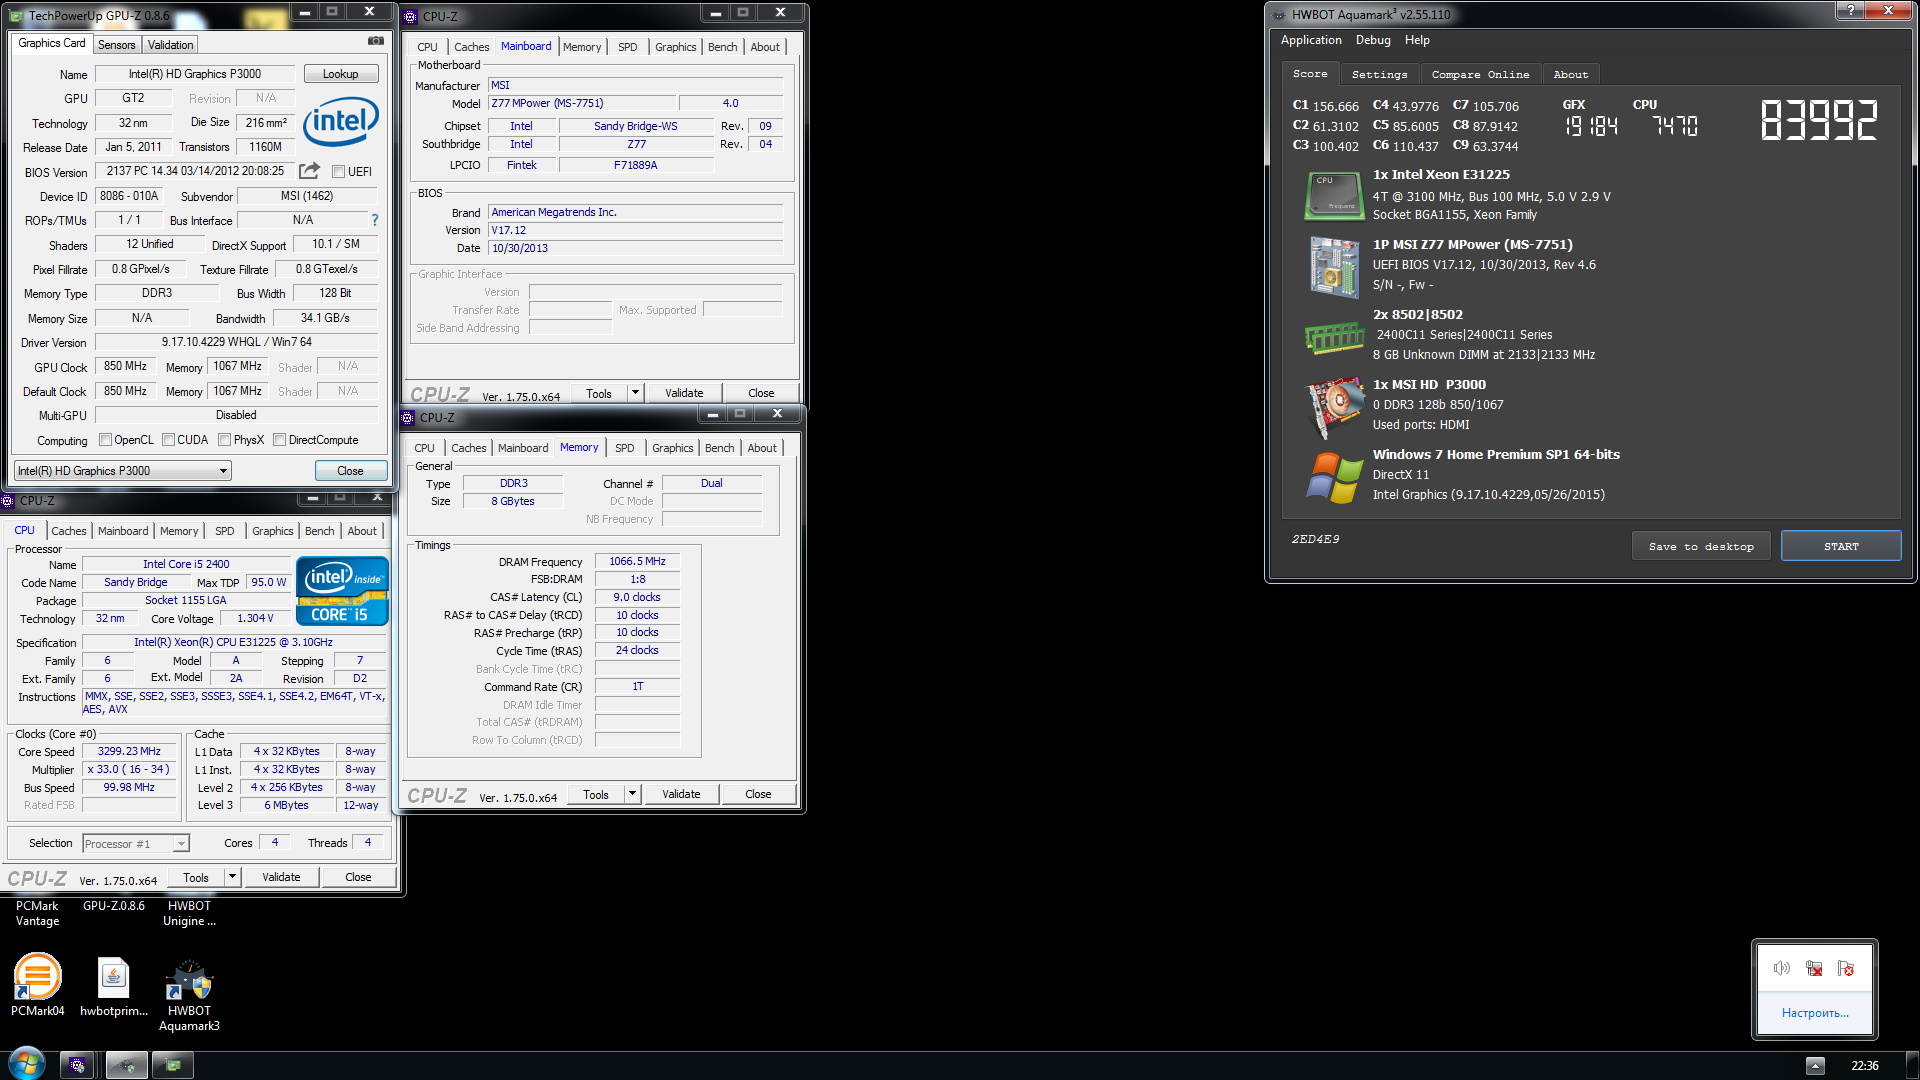Click Lookup button in GPU-Z
The height and width of the screenshot is (1080, 1920).
(340, 74)
